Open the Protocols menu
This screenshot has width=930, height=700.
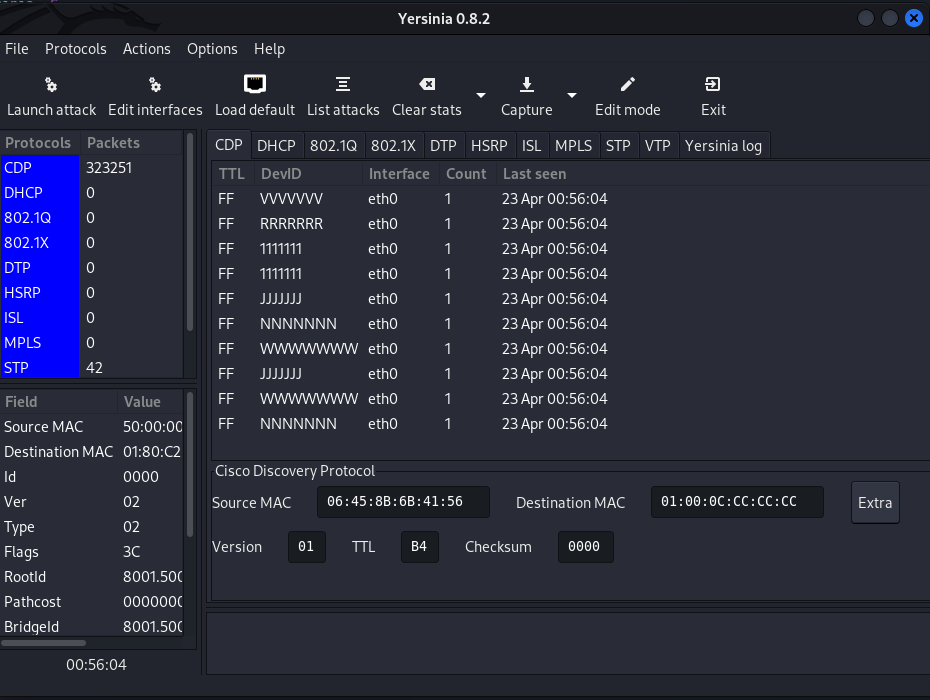tap(76, 49)
